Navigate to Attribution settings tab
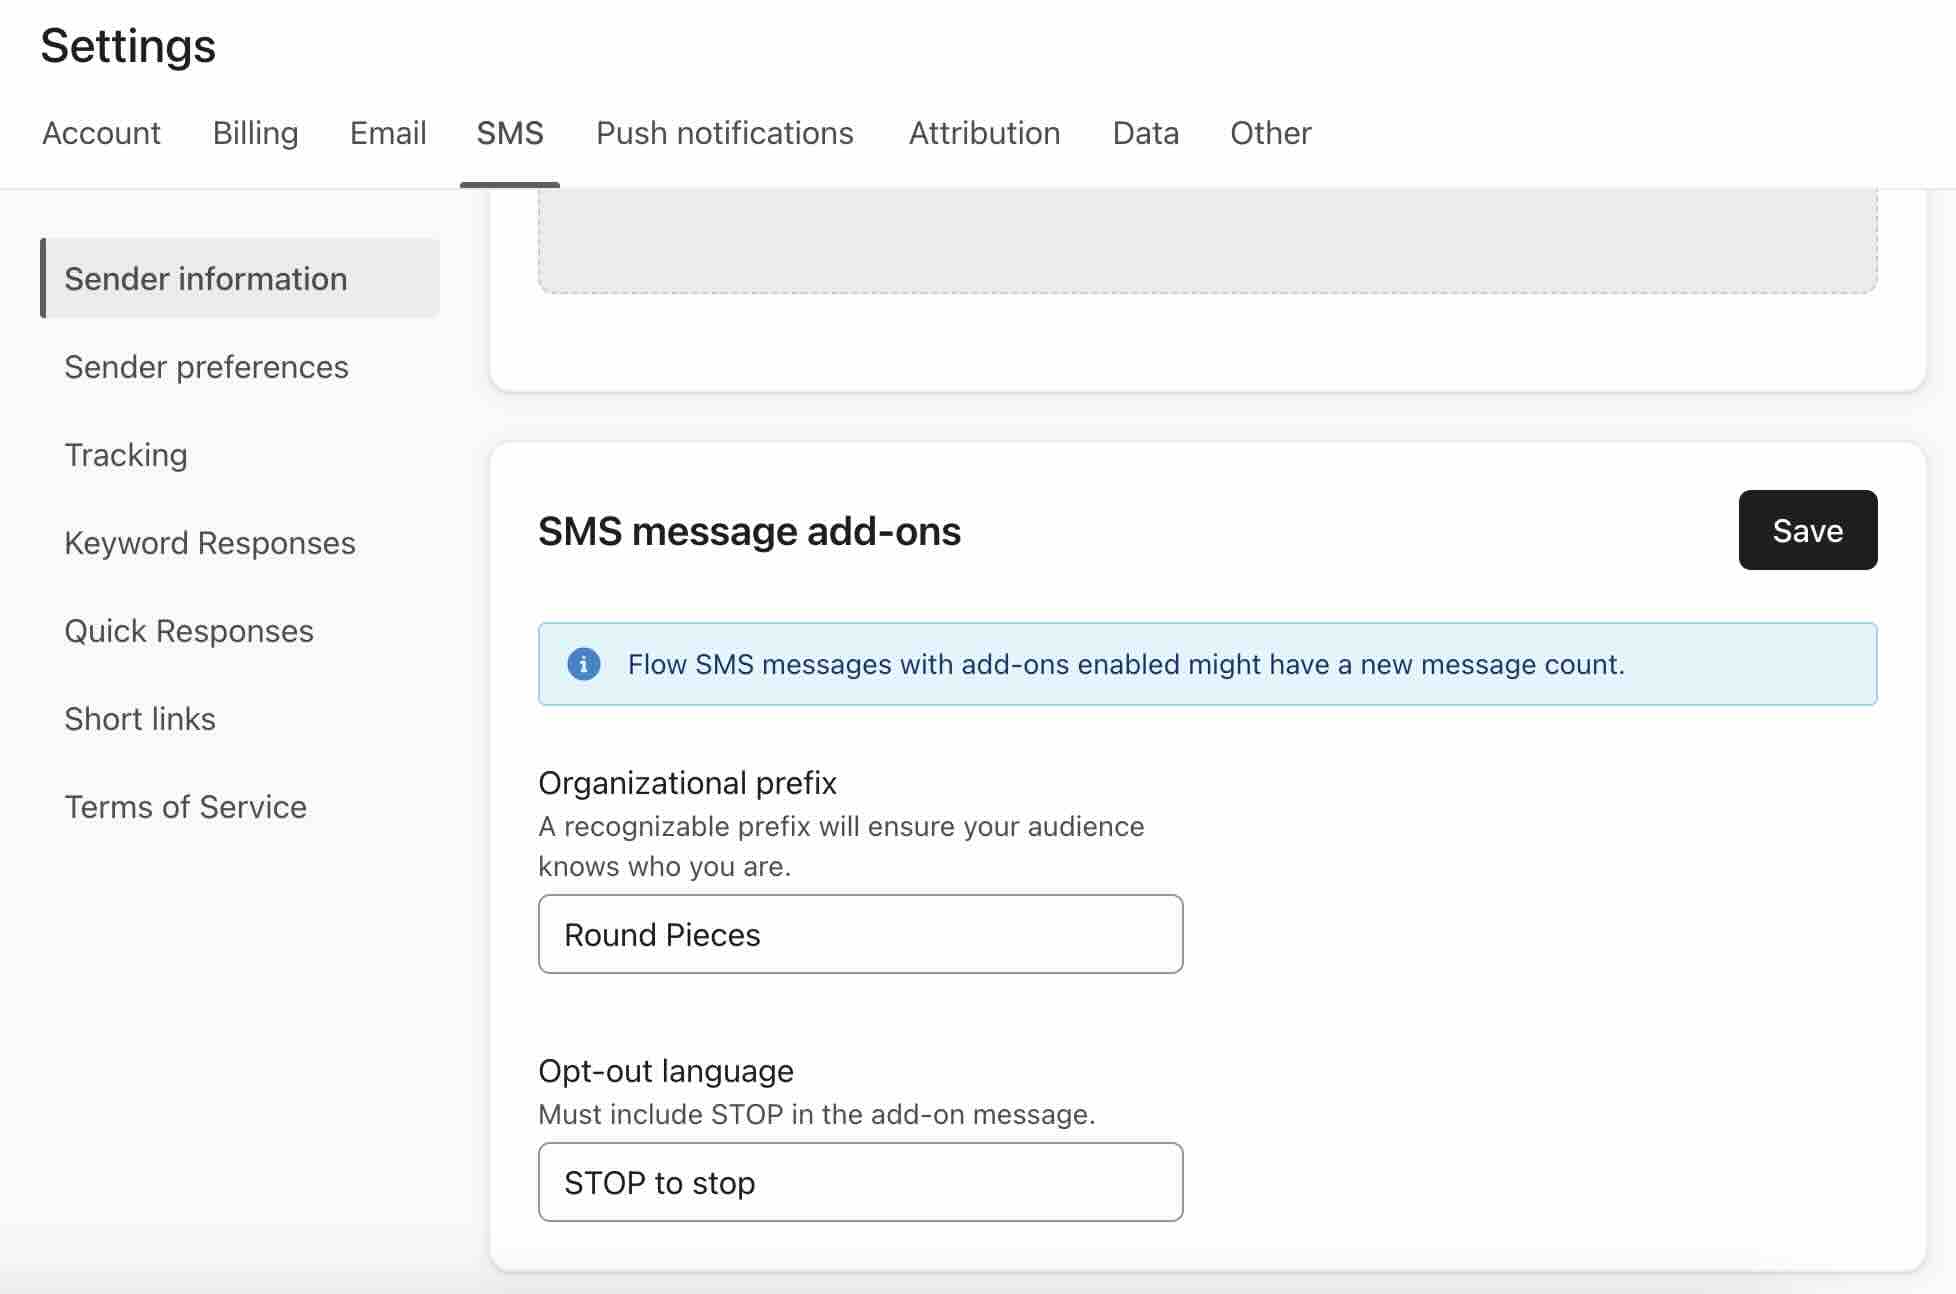Screen dimensions: 1956x1294 983,131
